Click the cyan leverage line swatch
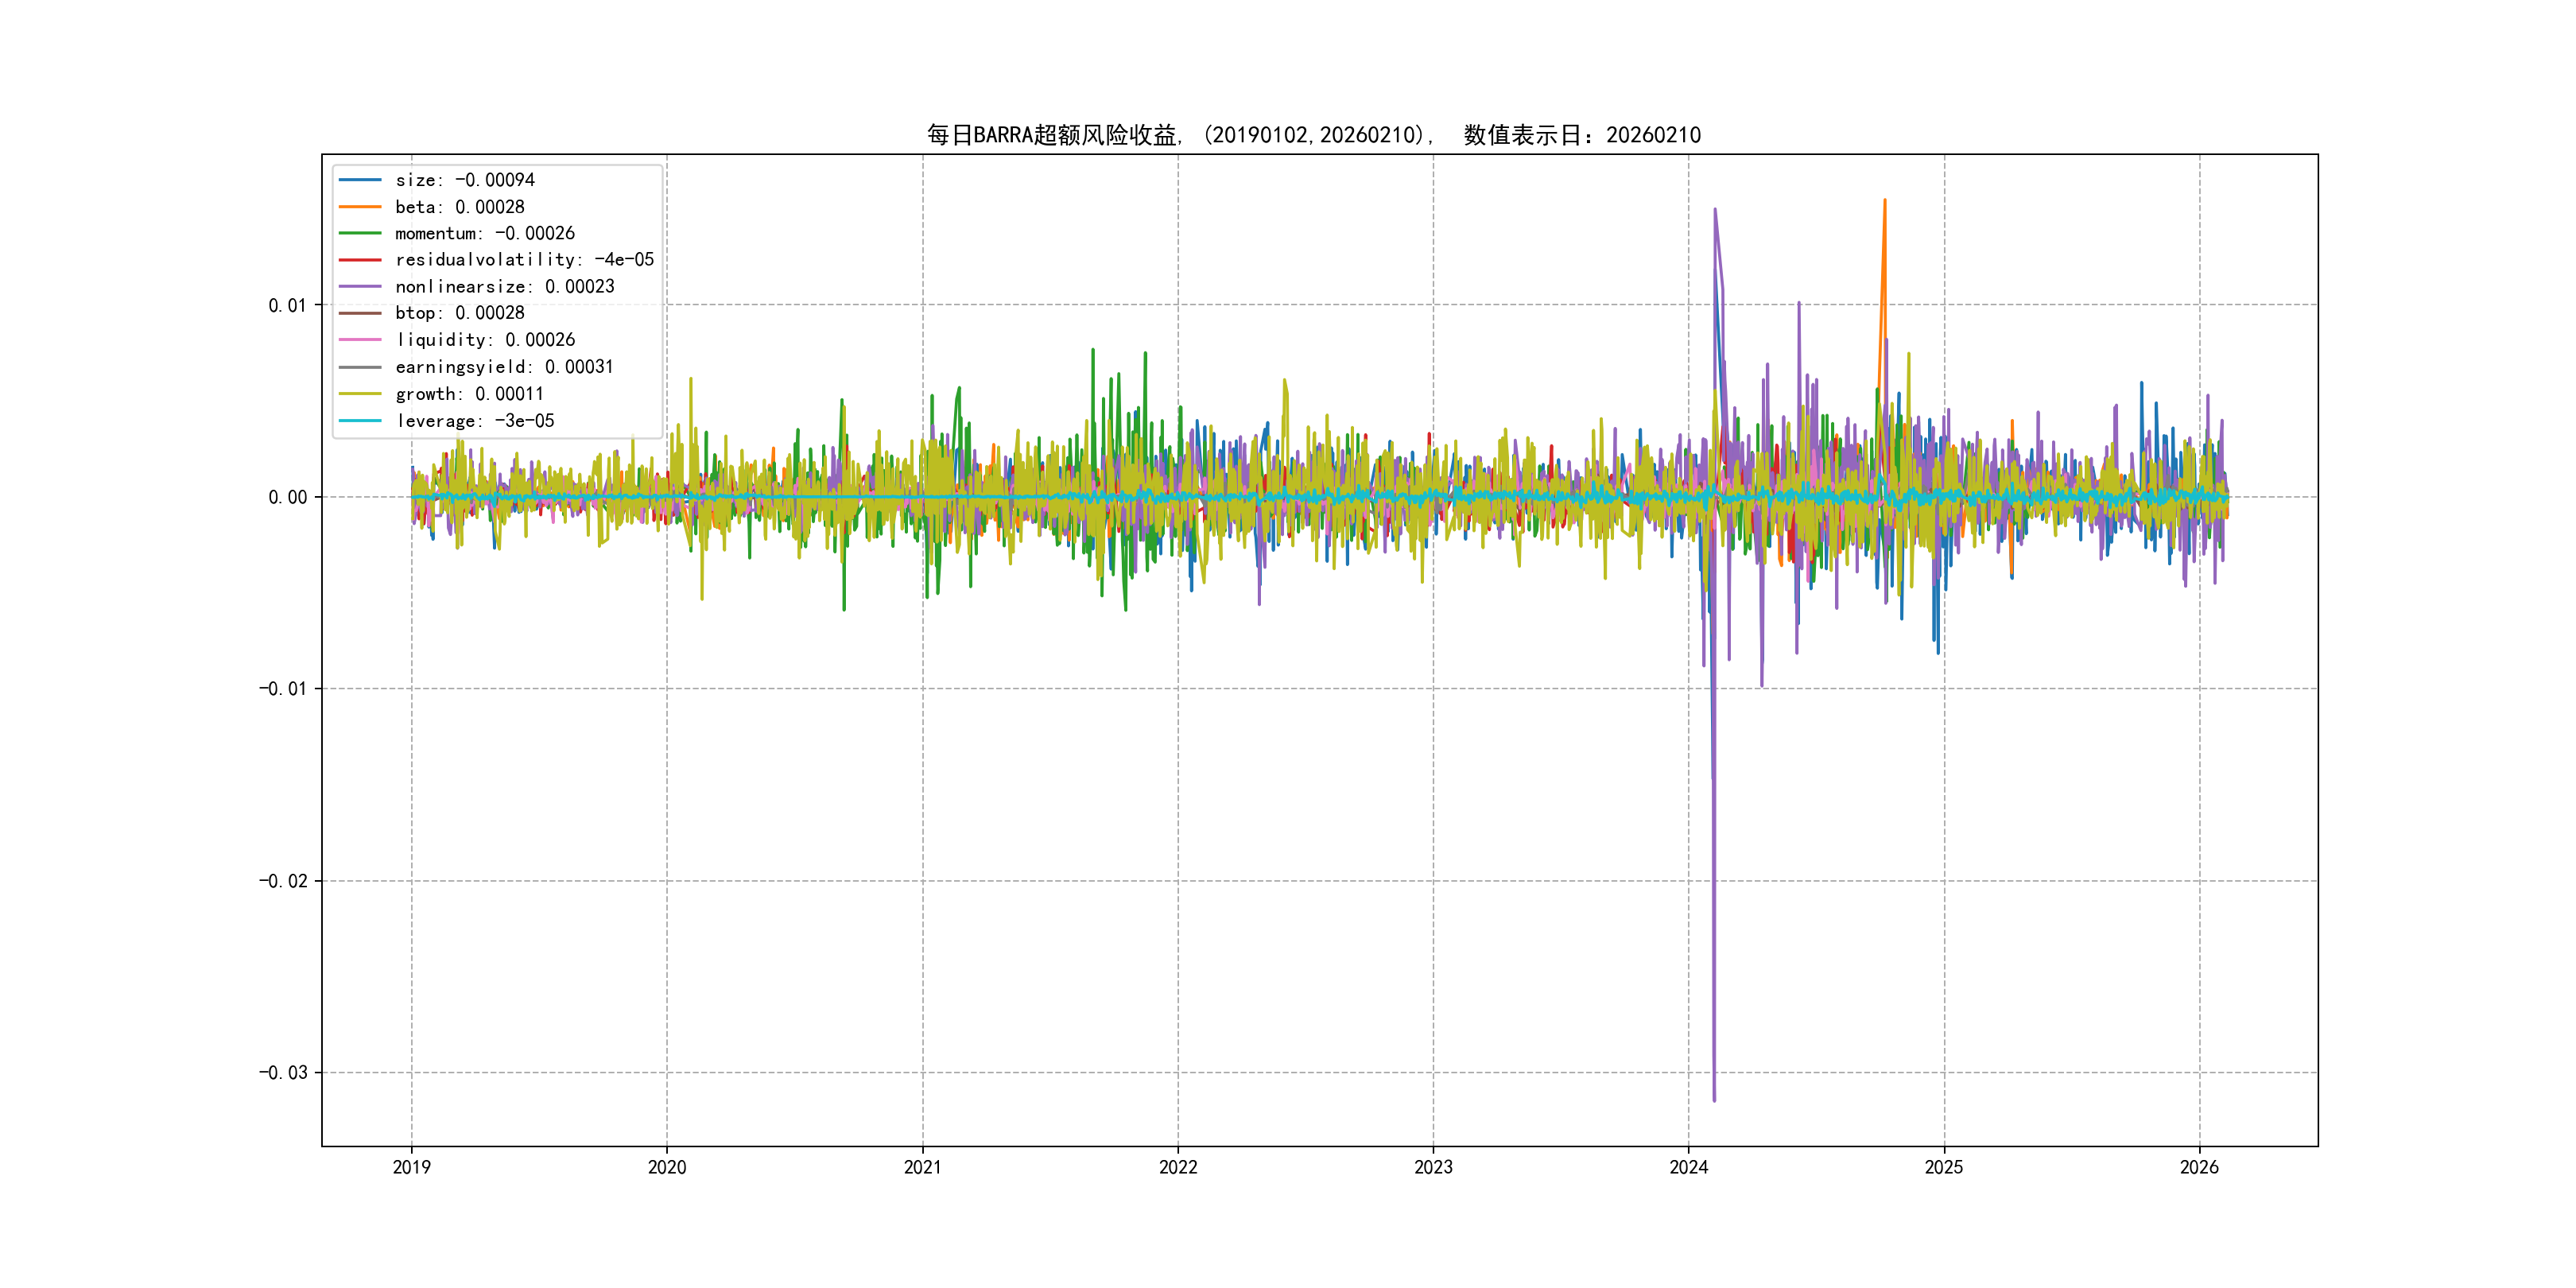2576x1288 pixels. [360, 421]
